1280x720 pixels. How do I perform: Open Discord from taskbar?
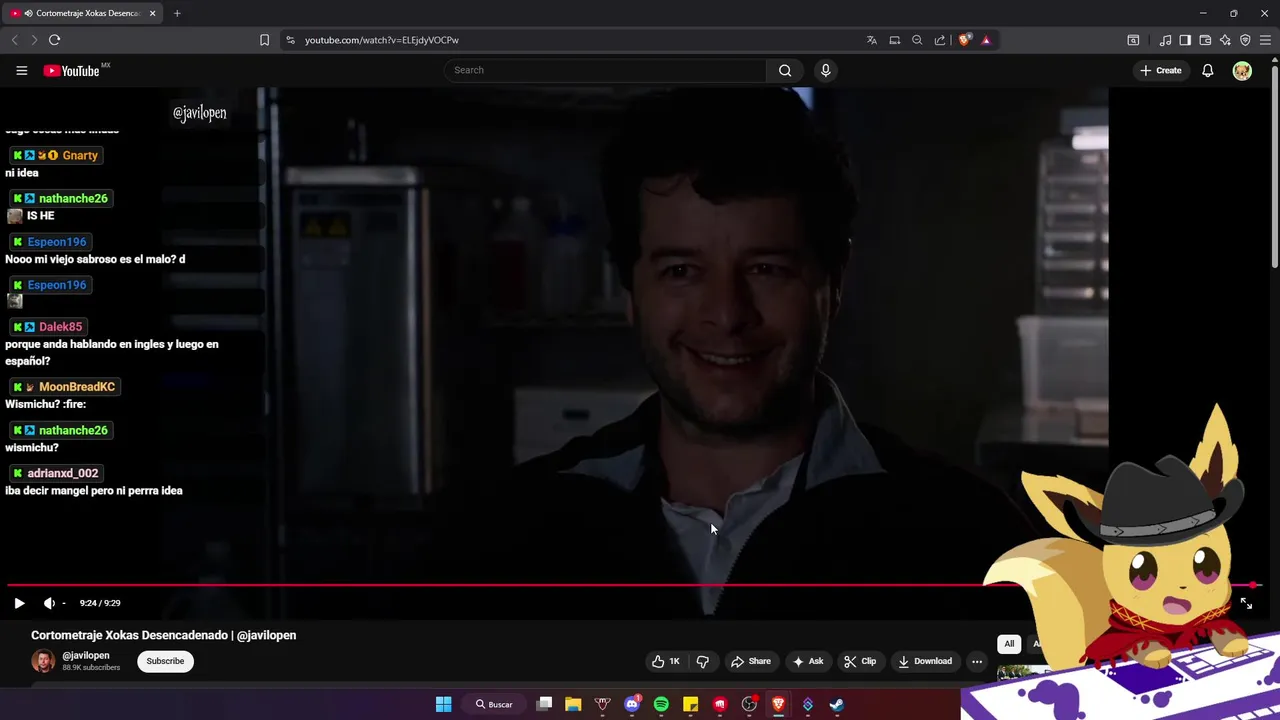coord(632,704)
